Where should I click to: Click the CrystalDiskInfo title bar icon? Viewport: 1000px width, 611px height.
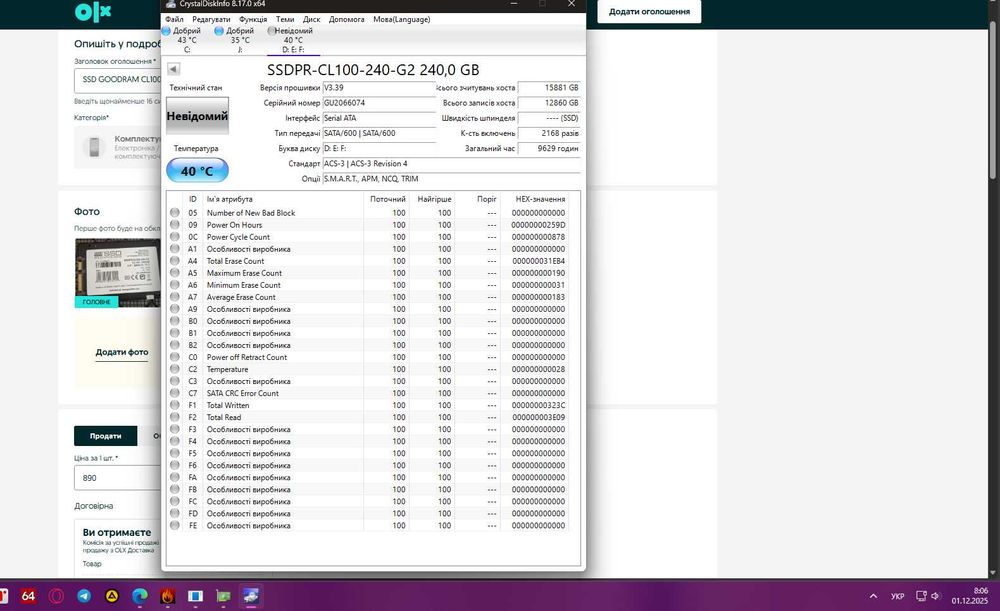(170, 4)
